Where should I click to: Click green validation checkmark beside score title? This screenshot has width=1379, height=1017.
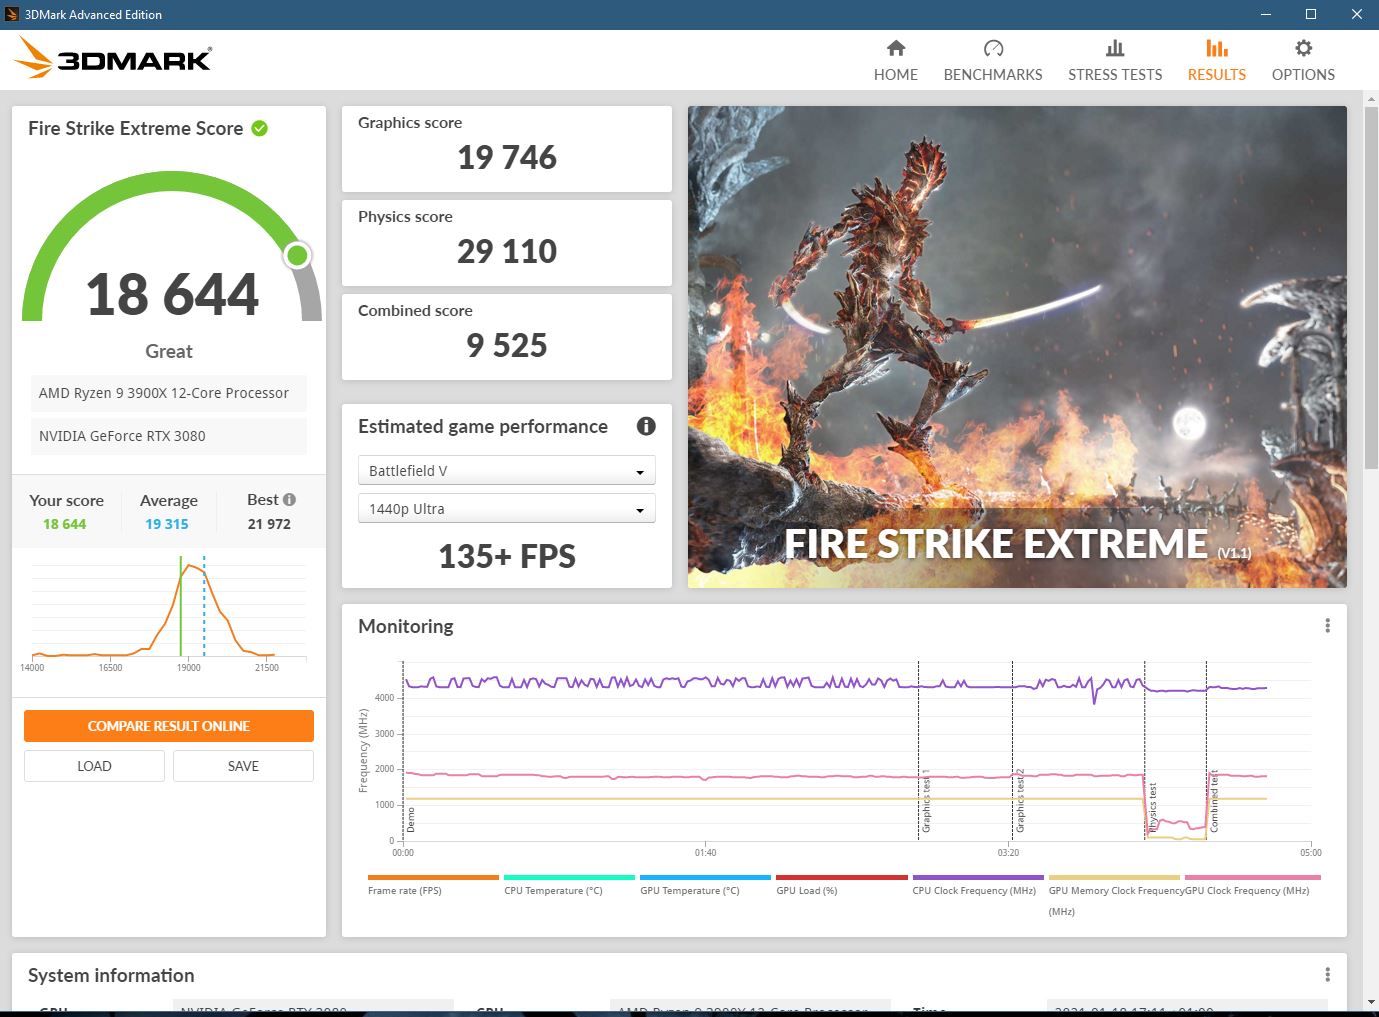260,128
